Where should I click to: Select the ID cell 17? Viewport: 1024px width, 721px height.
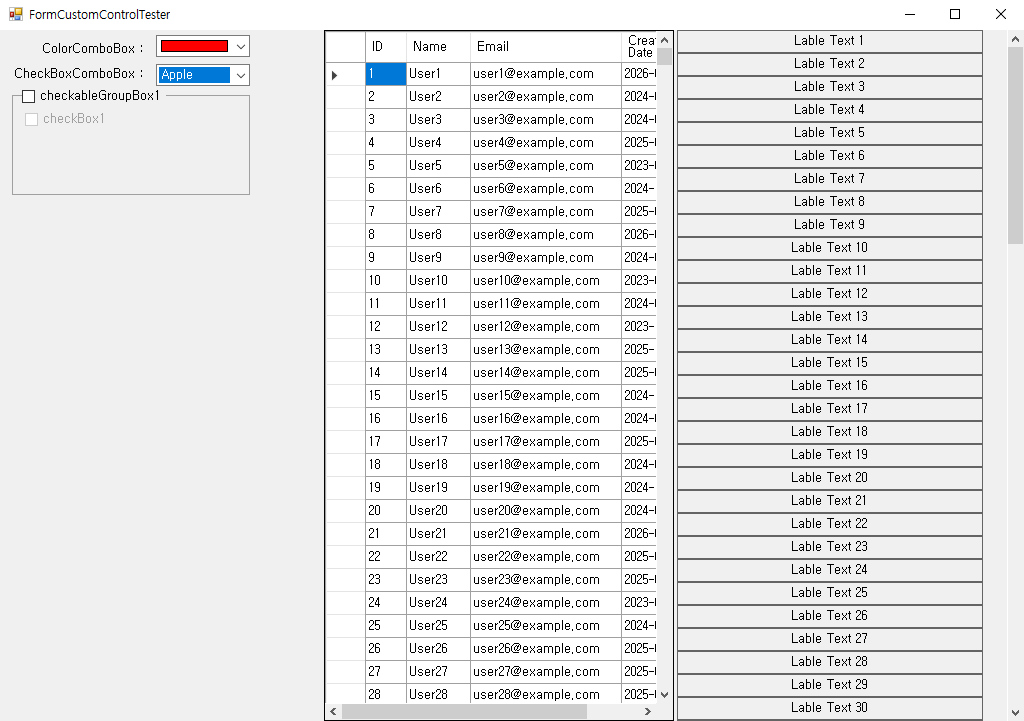(x=385, y=441)
